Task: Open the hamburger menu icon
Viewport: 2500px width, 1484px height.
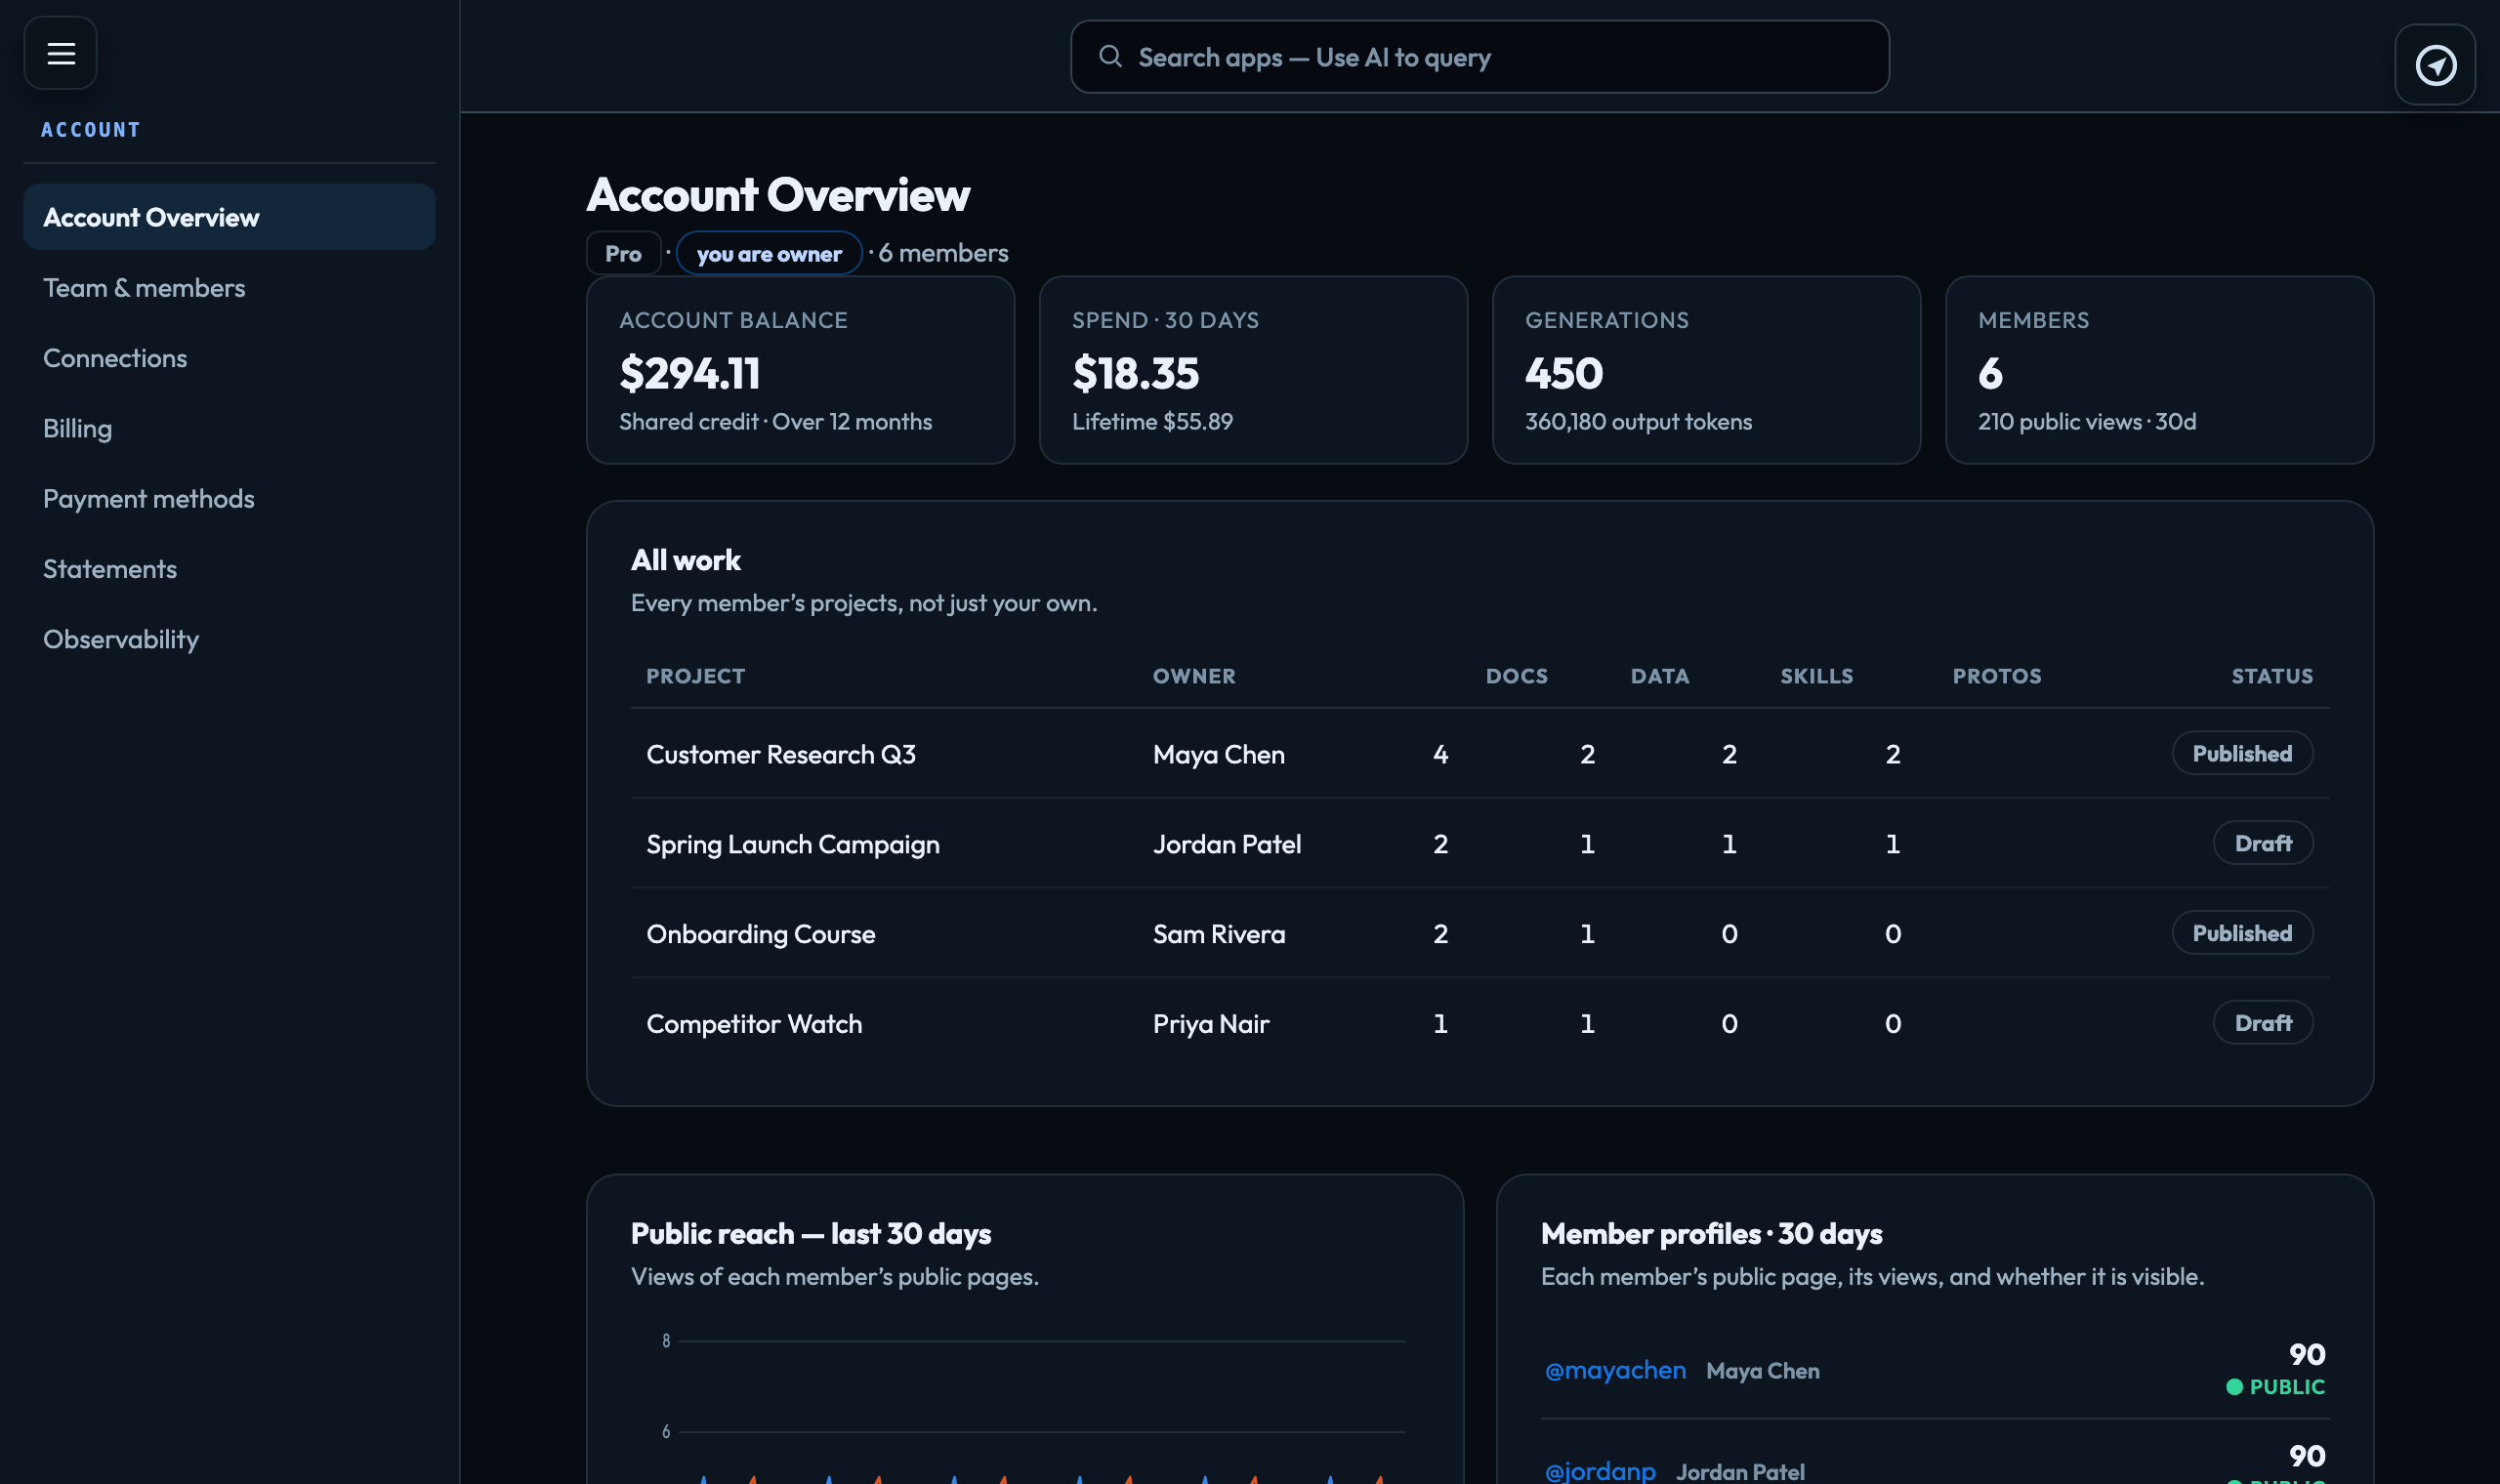Action: click(x=61, y=53)
